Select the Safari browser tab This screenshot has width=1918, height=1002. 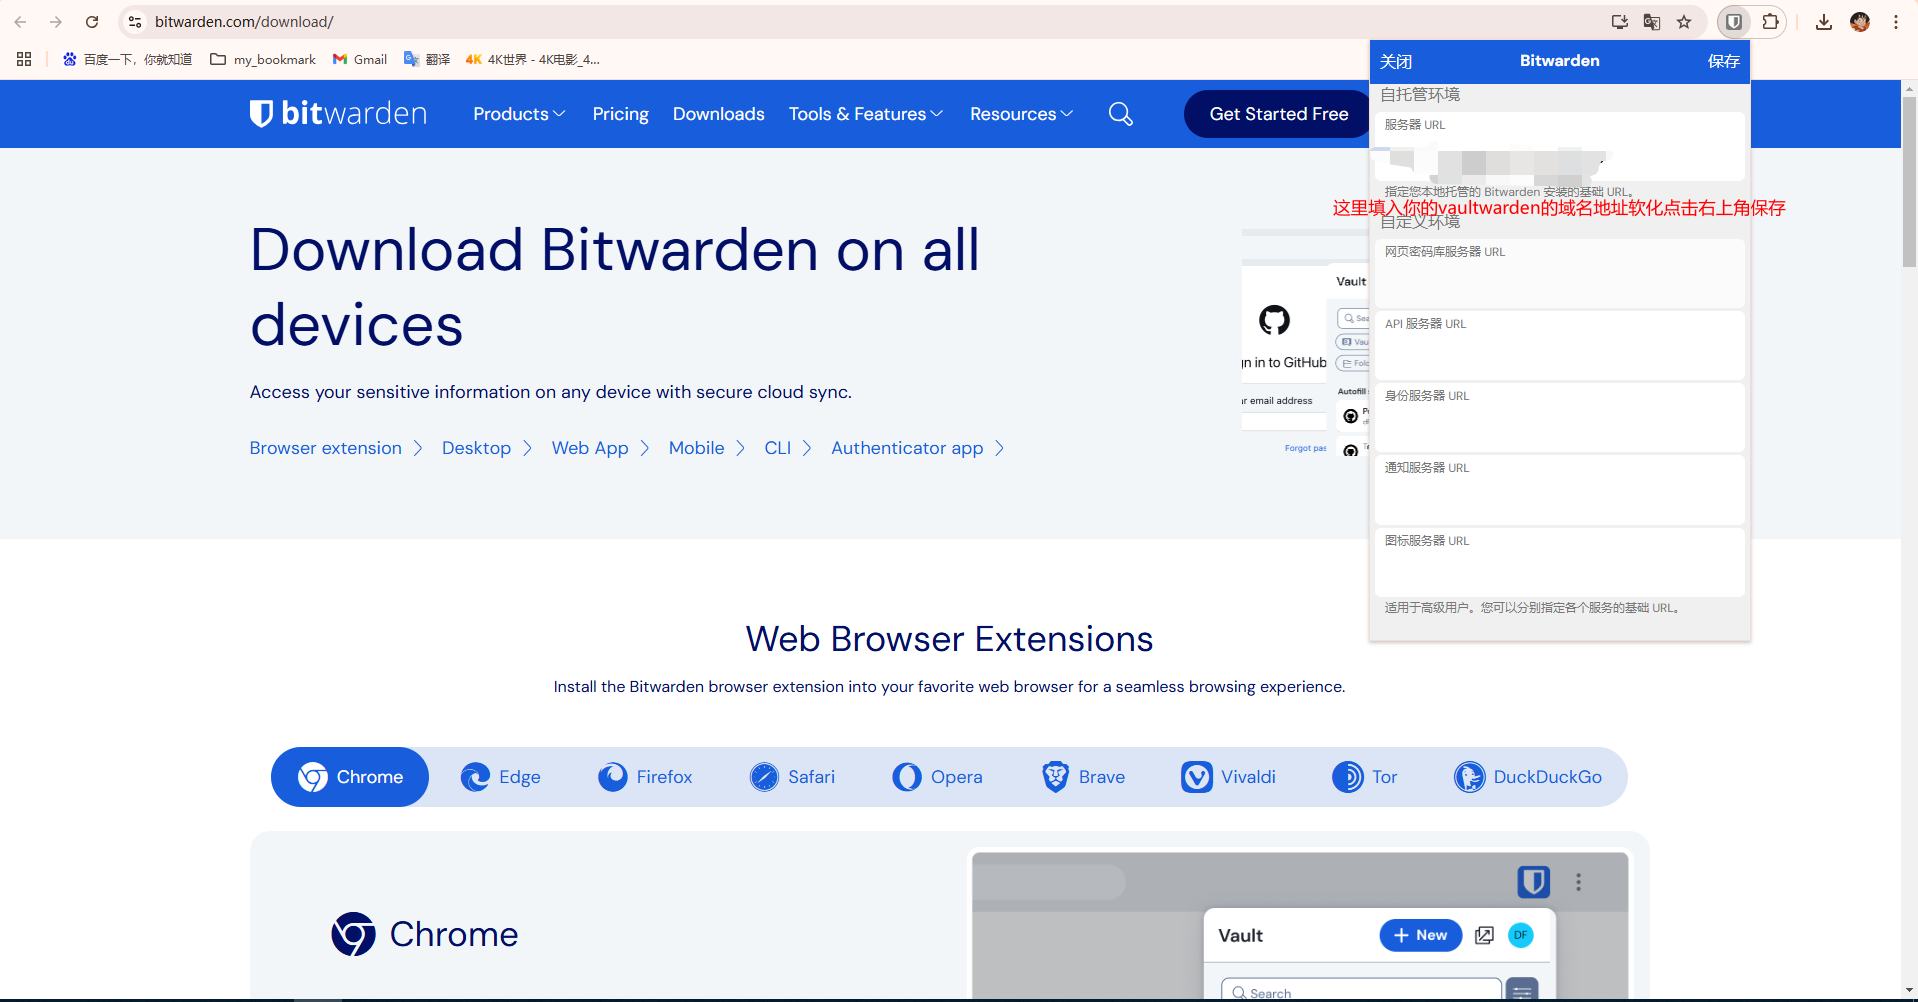(x=792, y=777)
